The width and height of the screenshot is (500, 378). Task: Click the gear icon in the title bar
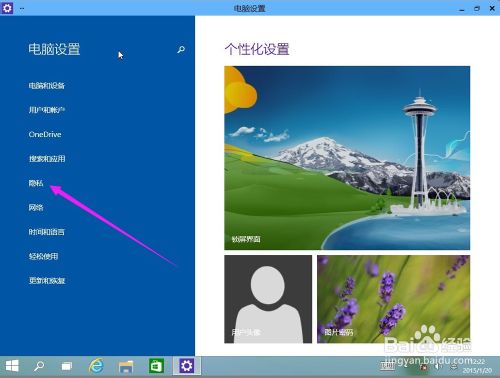point(7,8)
